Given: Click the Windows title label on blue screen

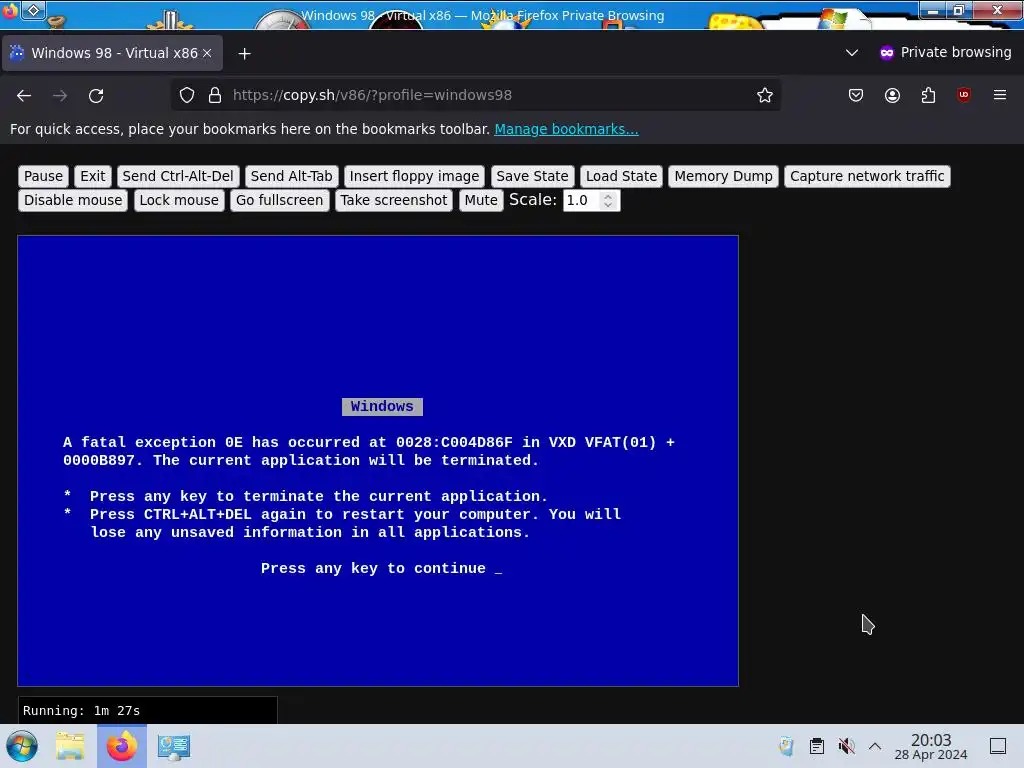Looking at the screenshot, I should pos(382,406).
